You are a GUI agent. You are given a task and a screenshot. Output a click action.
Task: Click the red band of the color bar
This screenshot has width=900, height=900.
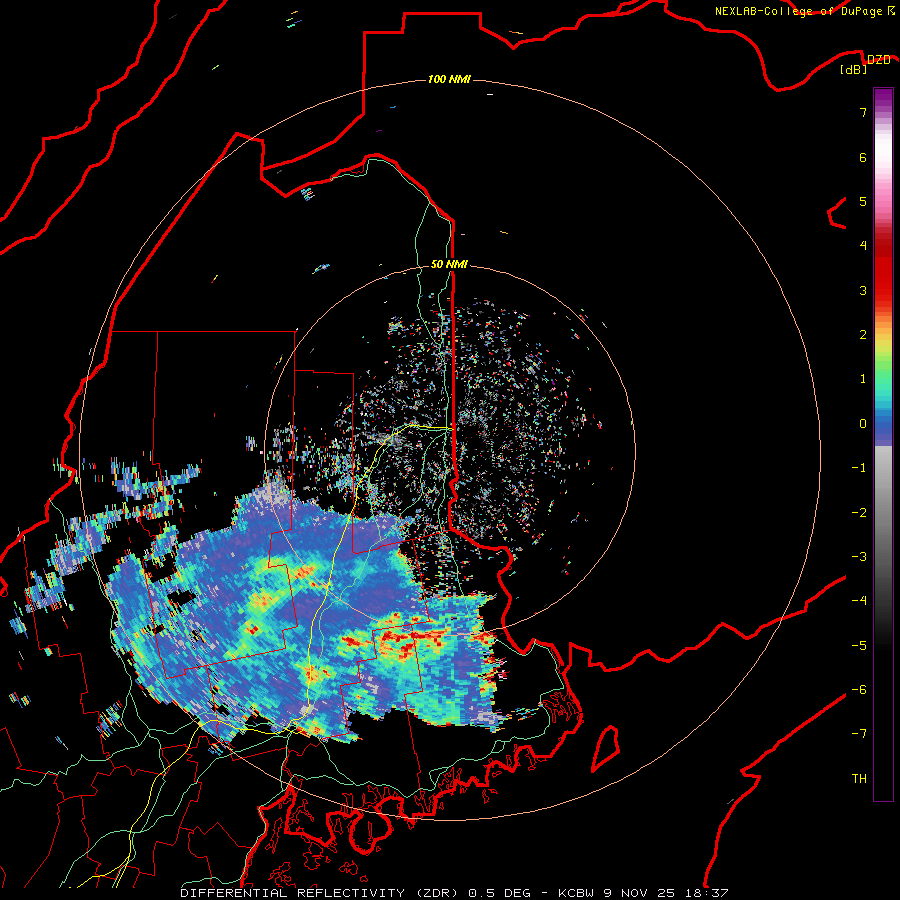coord(883,270)
